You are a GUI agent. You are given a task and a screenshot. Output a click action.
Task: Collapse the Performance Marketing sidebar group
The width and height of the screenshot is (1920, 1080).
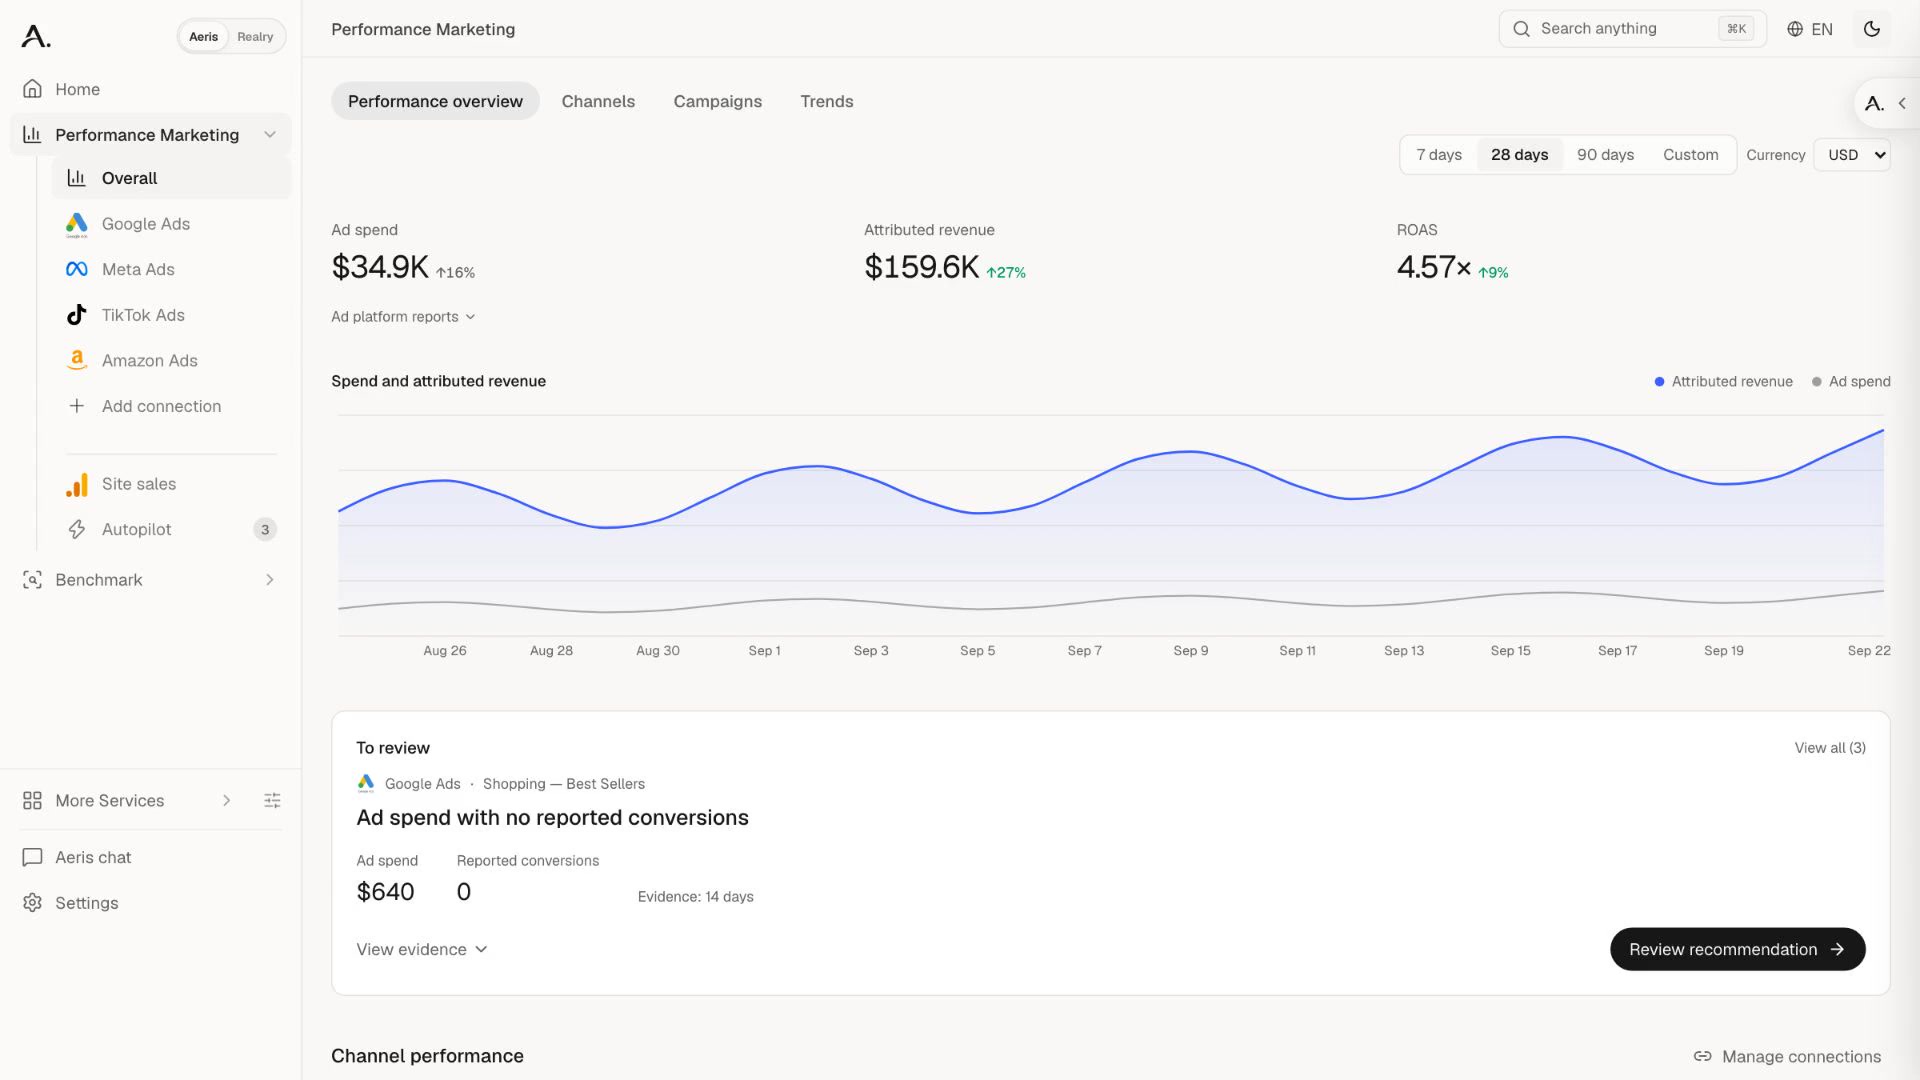click(269, 134)
